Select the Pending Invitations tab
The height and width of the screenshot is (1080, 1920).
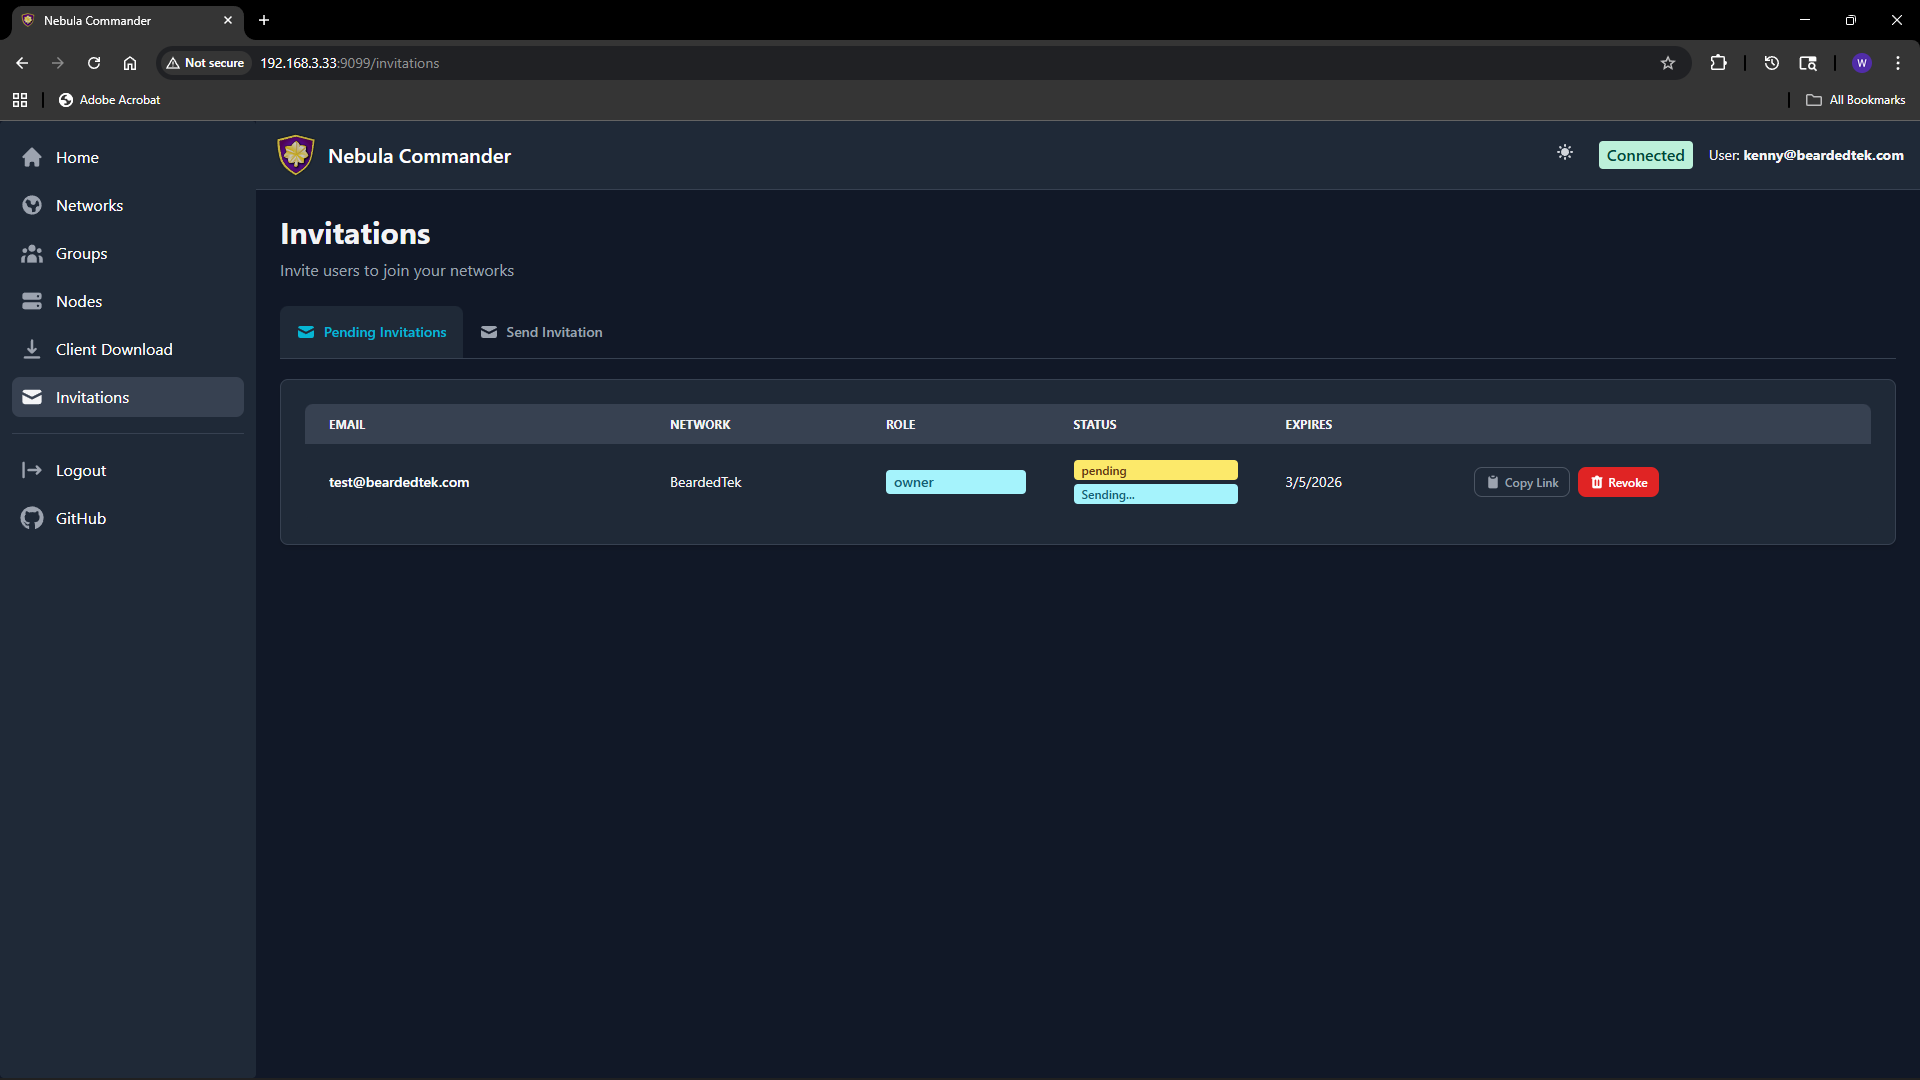tap(372, 332)
